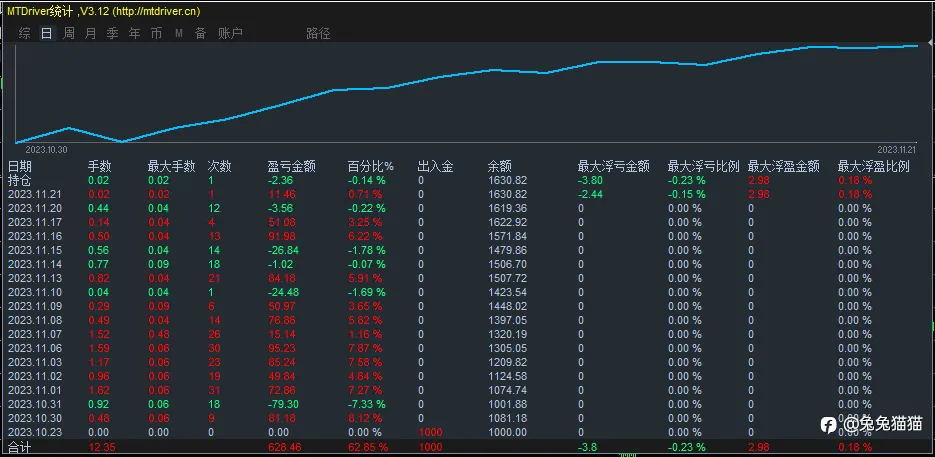The height and width of the screenshot is (457, 935).
Task: Open the 周 weekly statistics tab
Action: click(x=69, y=33)
